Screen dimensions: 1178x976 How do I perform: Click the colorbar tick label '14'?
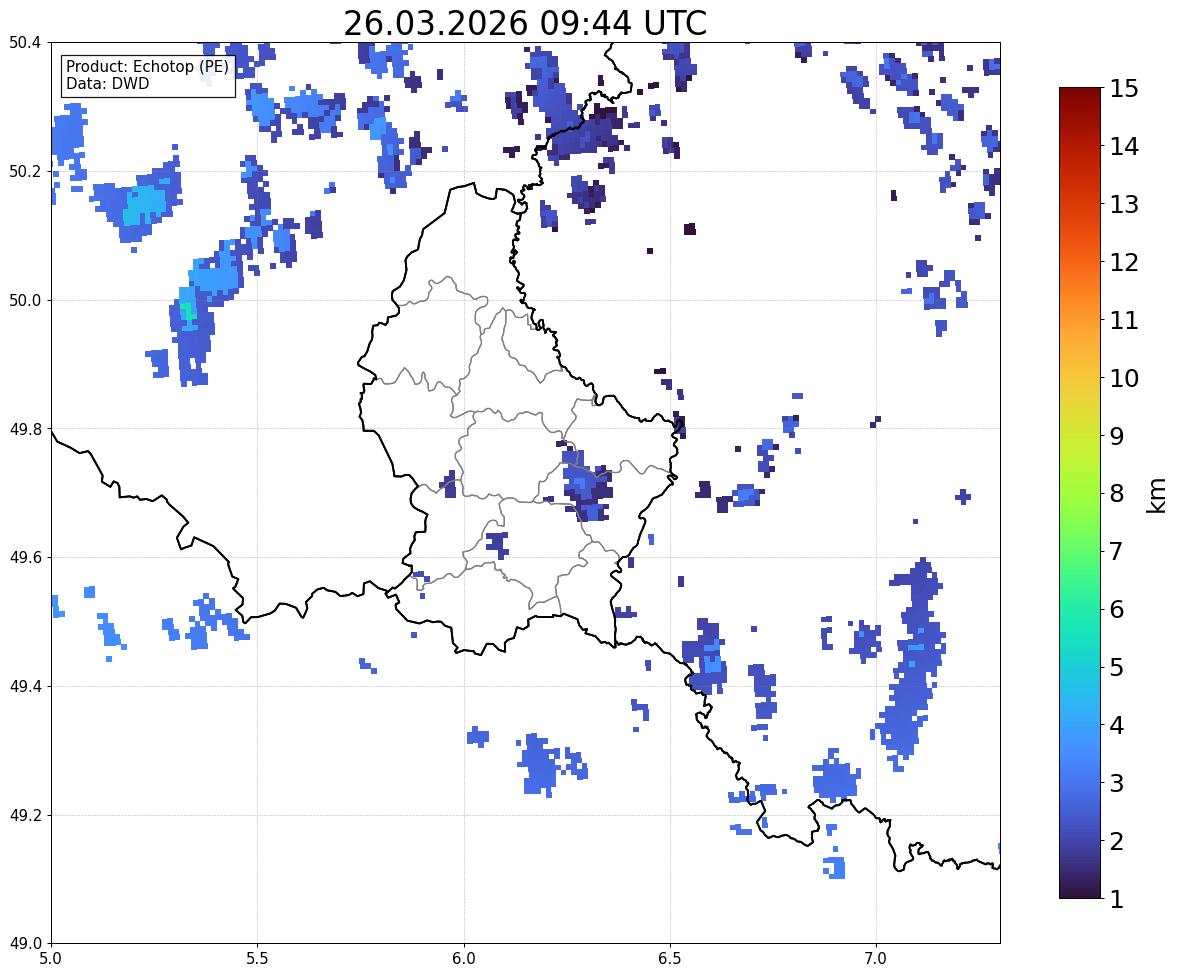pos(1124,147)
